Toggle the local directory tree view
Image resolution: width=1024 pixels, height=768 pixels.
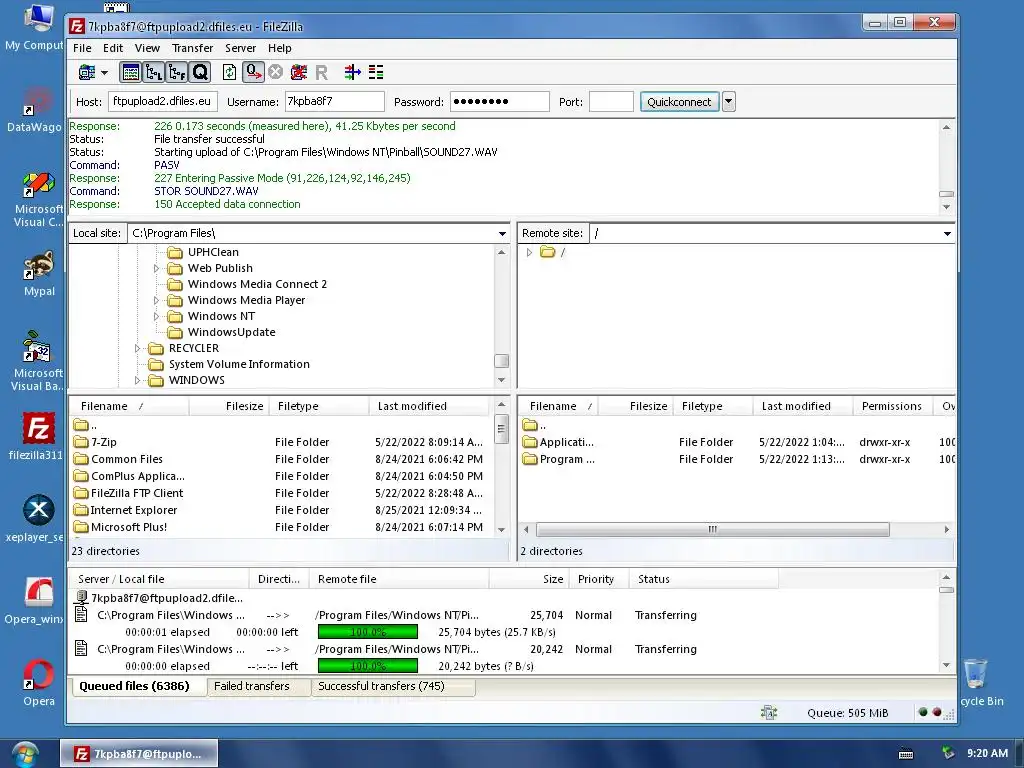(x=154, y=72)
